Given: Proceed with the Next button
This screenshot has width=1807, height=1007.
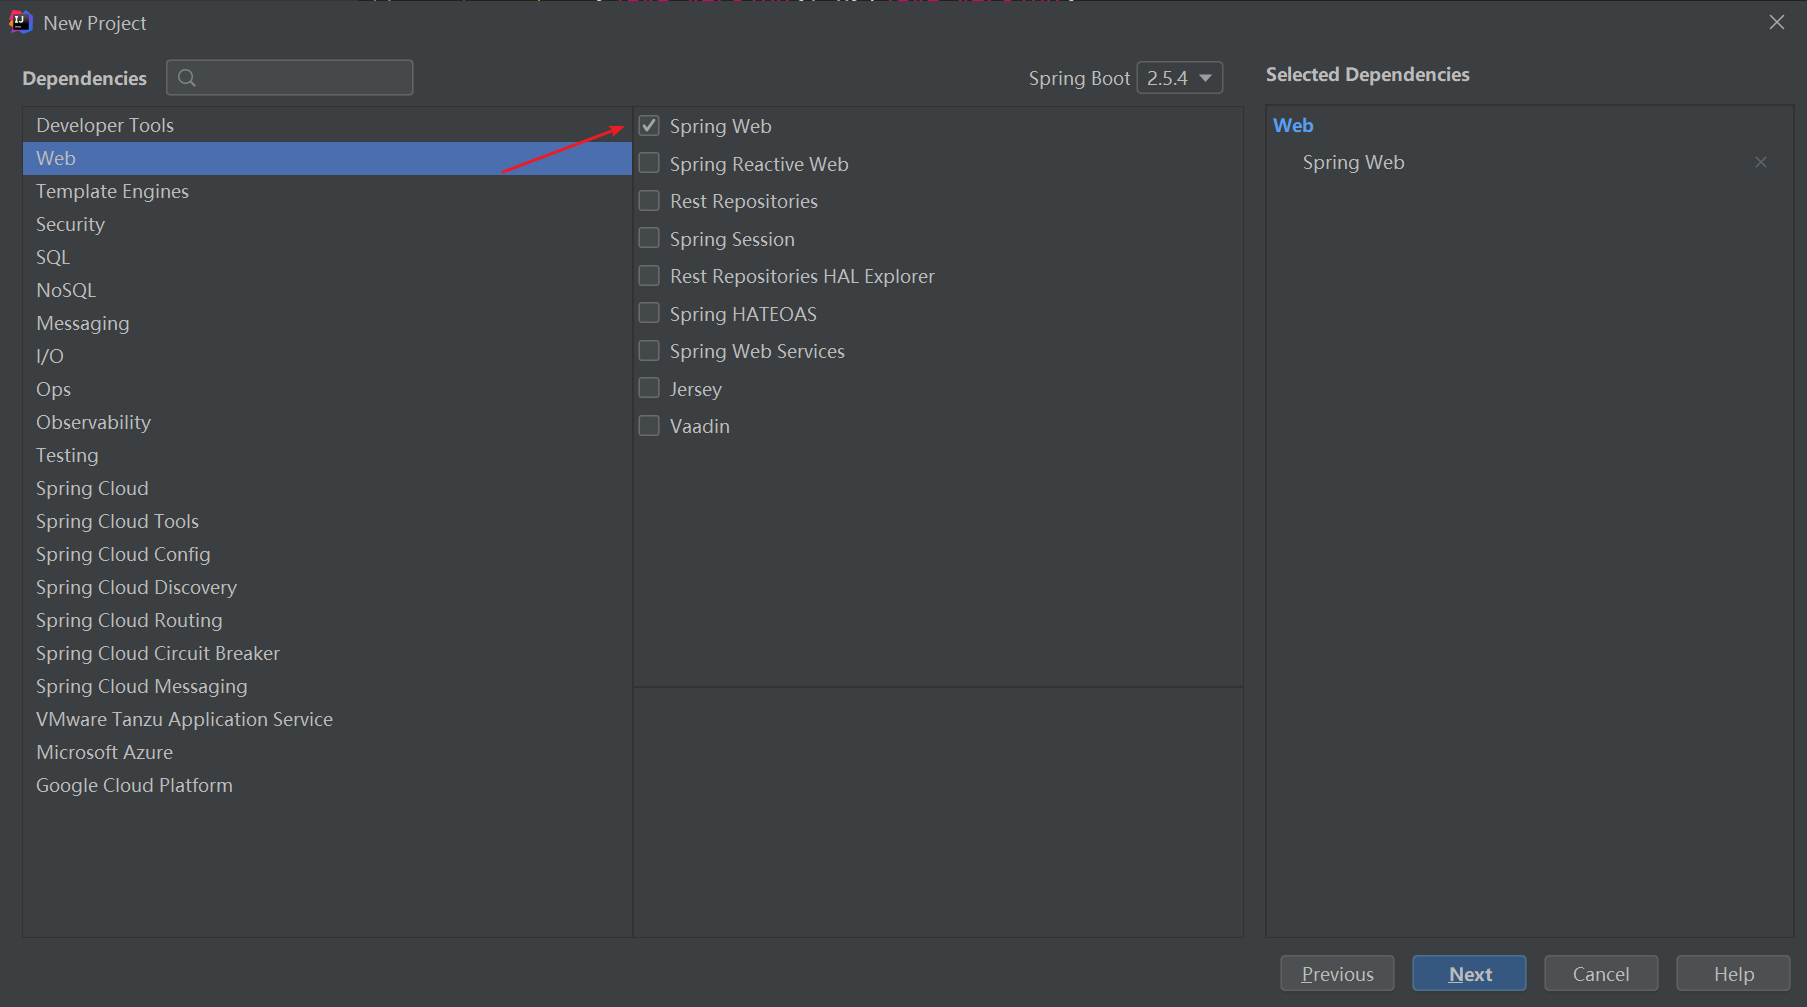Looking at the screenshot, I should [x=1469, y=973].
